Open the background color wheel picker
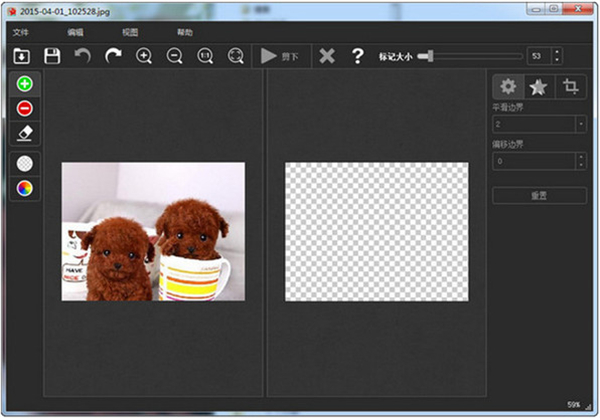The width and height of the screenshot is (600, 420). [25, 187]
